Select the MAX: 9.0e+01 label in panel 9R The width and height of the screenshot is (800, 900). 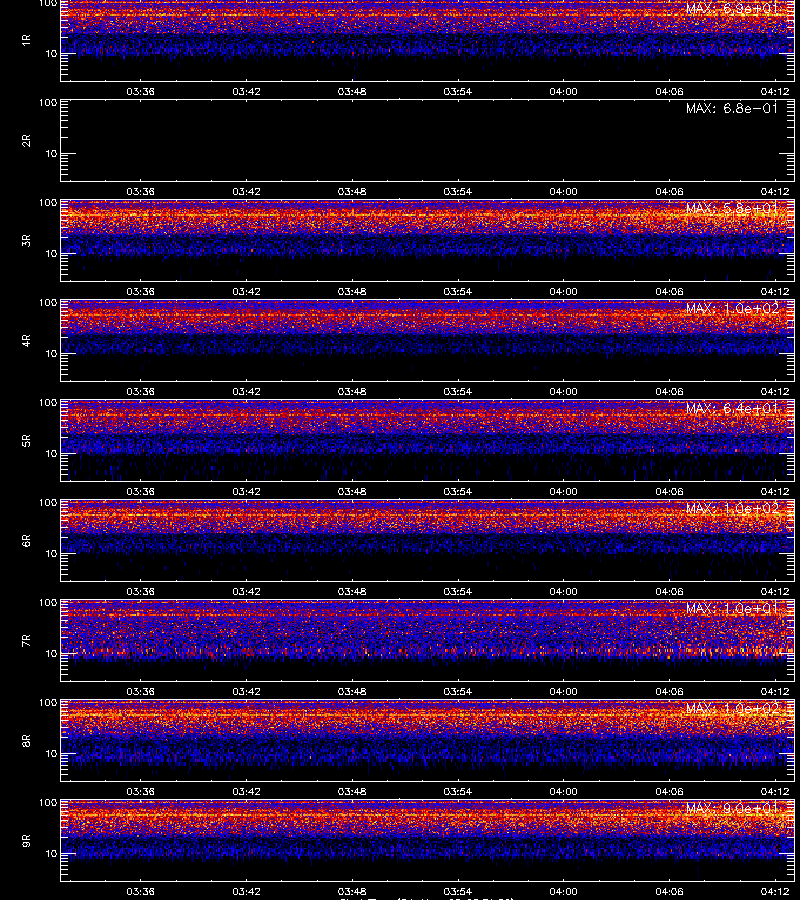pyautogui.click(x=732, y=809)
